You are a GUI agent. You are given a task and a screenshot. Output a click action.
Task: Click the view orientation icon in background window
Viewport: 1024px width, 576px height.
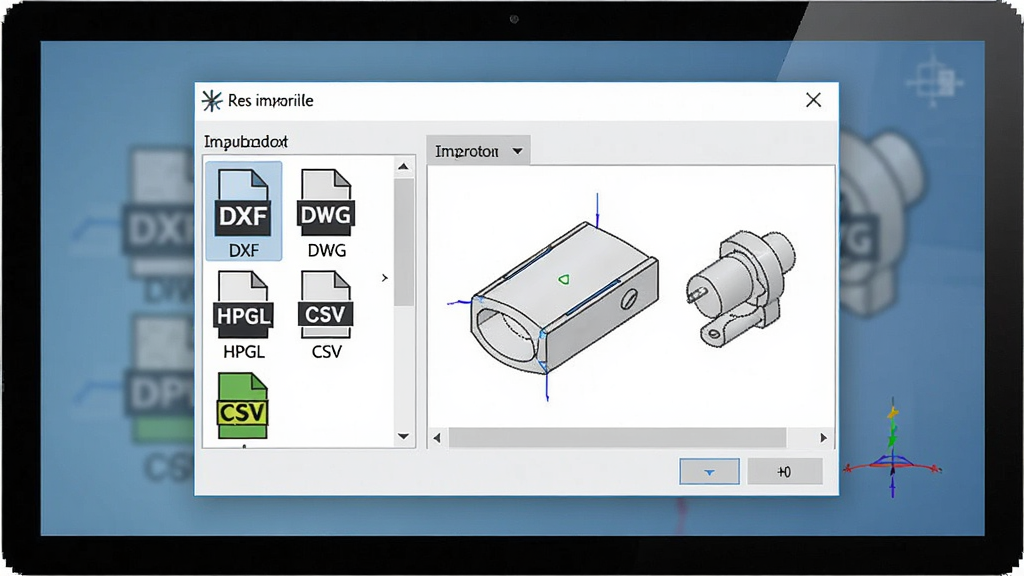click(x=935, y=82)
